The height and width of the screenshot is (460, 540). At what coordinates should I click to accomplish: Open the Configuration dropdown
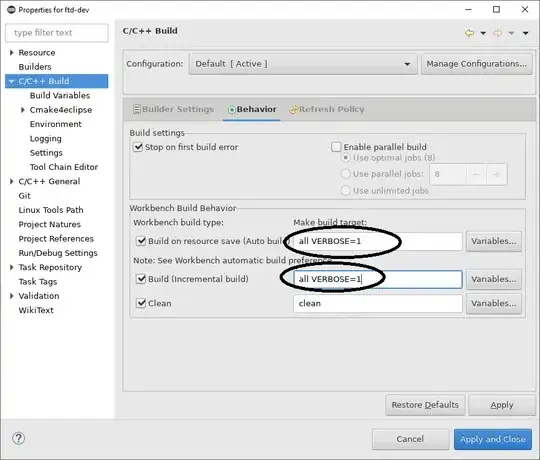(x=303, y=64)
